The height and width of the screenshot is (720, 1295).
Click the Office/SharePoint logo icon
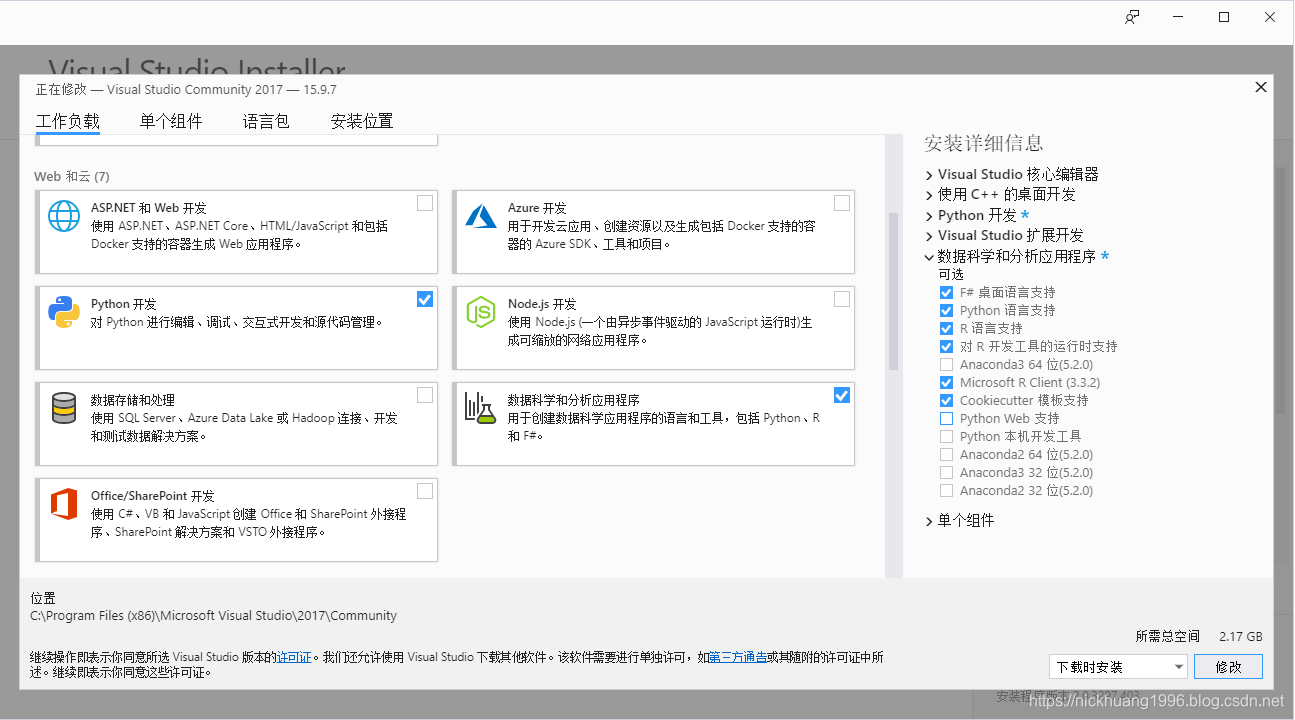(64, 504)
